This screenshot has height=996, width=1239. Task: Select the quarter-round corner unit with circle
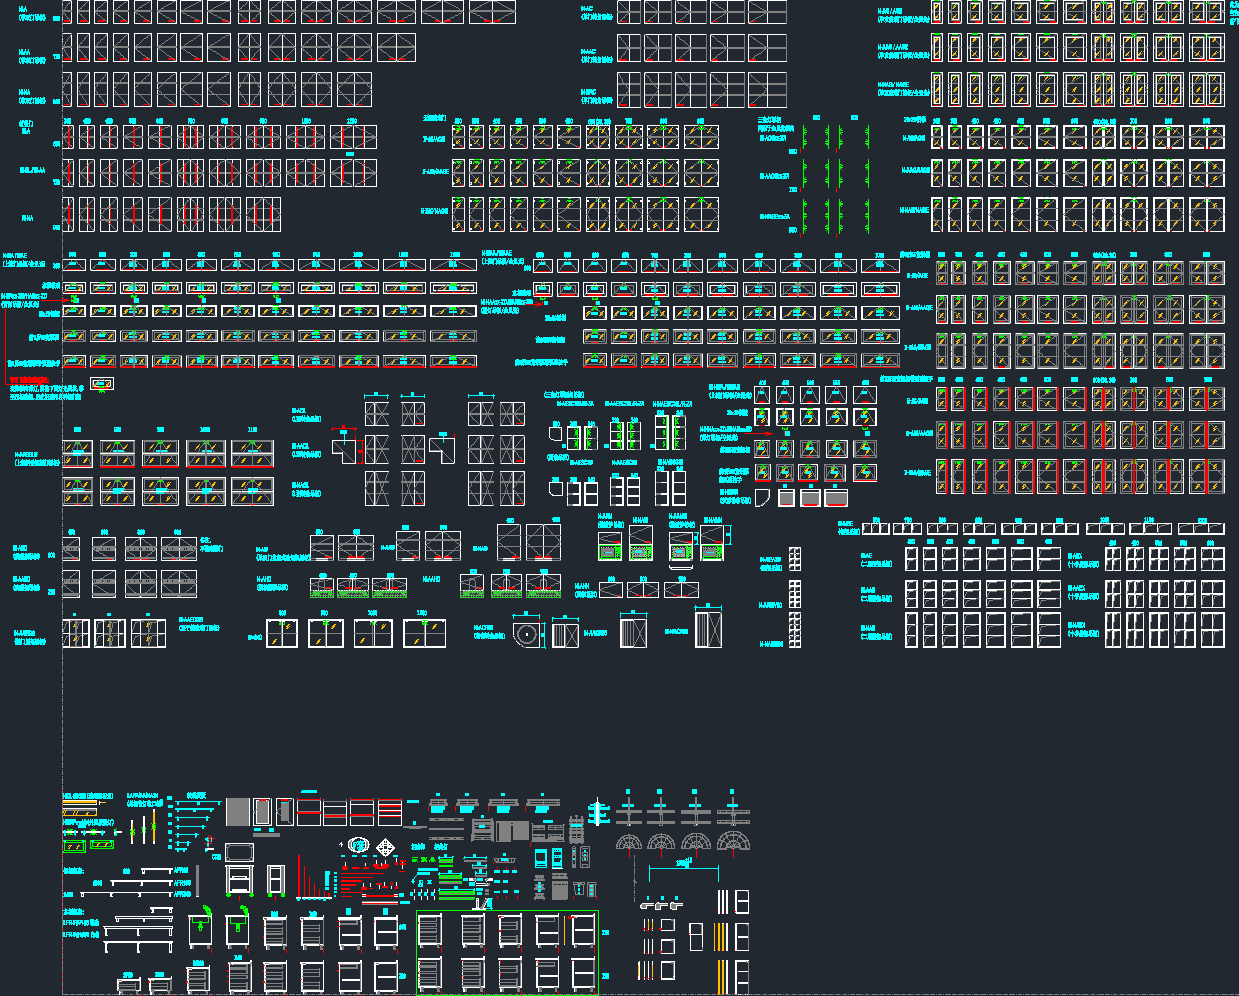point(526,633)
